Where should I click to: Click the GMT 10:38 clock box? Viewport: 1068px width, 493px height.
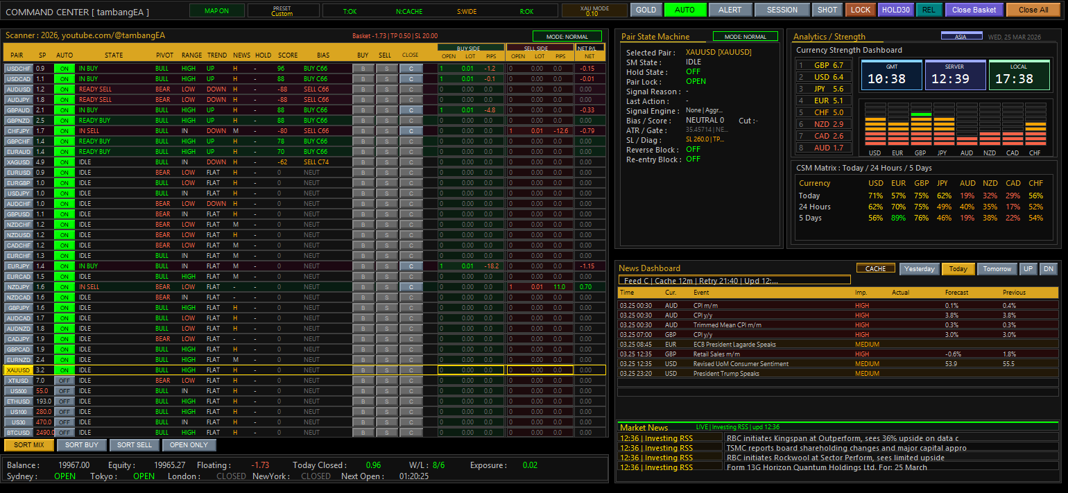[892, 75]
